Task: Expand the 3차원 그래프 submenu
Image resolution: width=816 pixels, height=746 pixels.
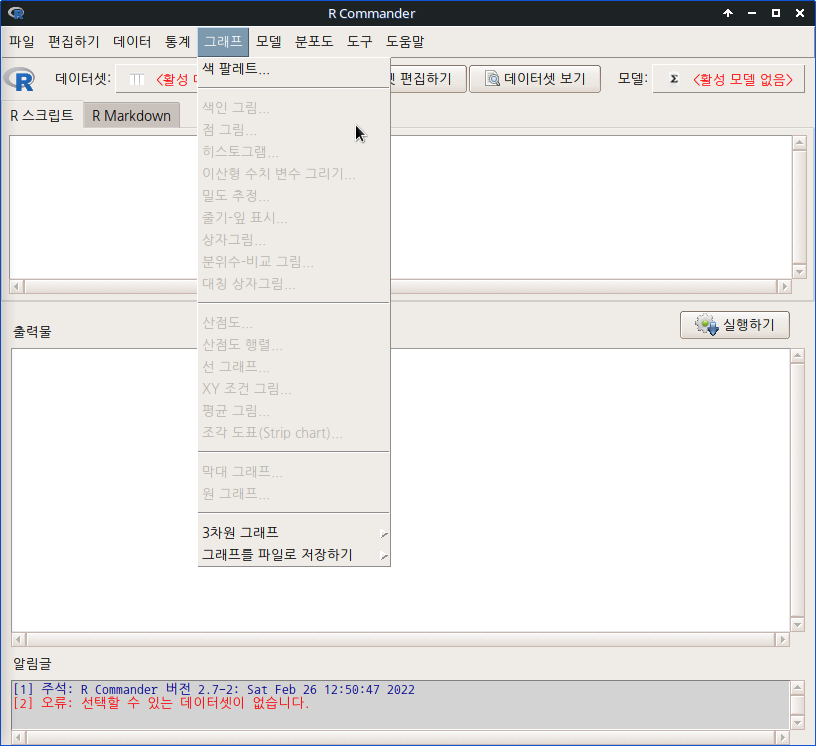Action: tap(294, 533)
